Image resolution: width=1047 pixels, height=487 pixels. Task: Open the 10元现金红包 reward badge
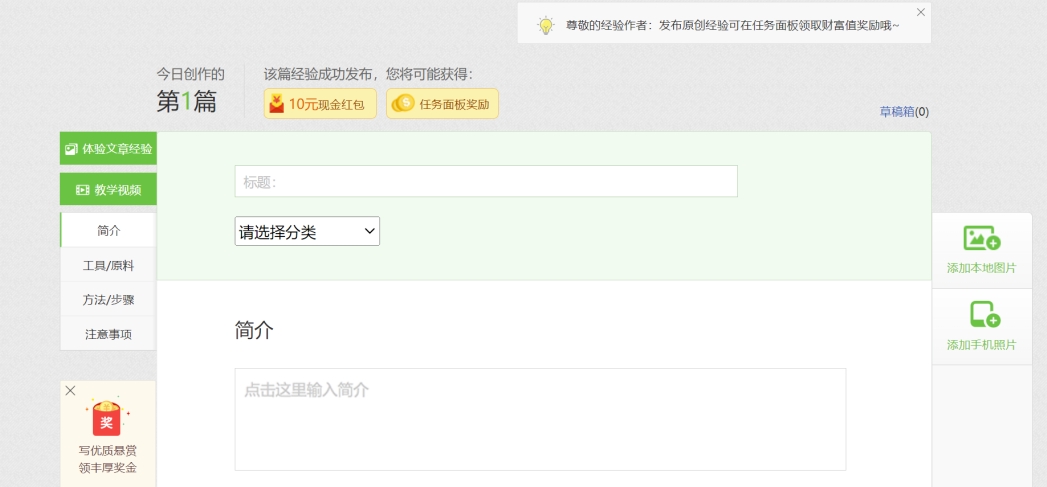(x=320, y=104)
